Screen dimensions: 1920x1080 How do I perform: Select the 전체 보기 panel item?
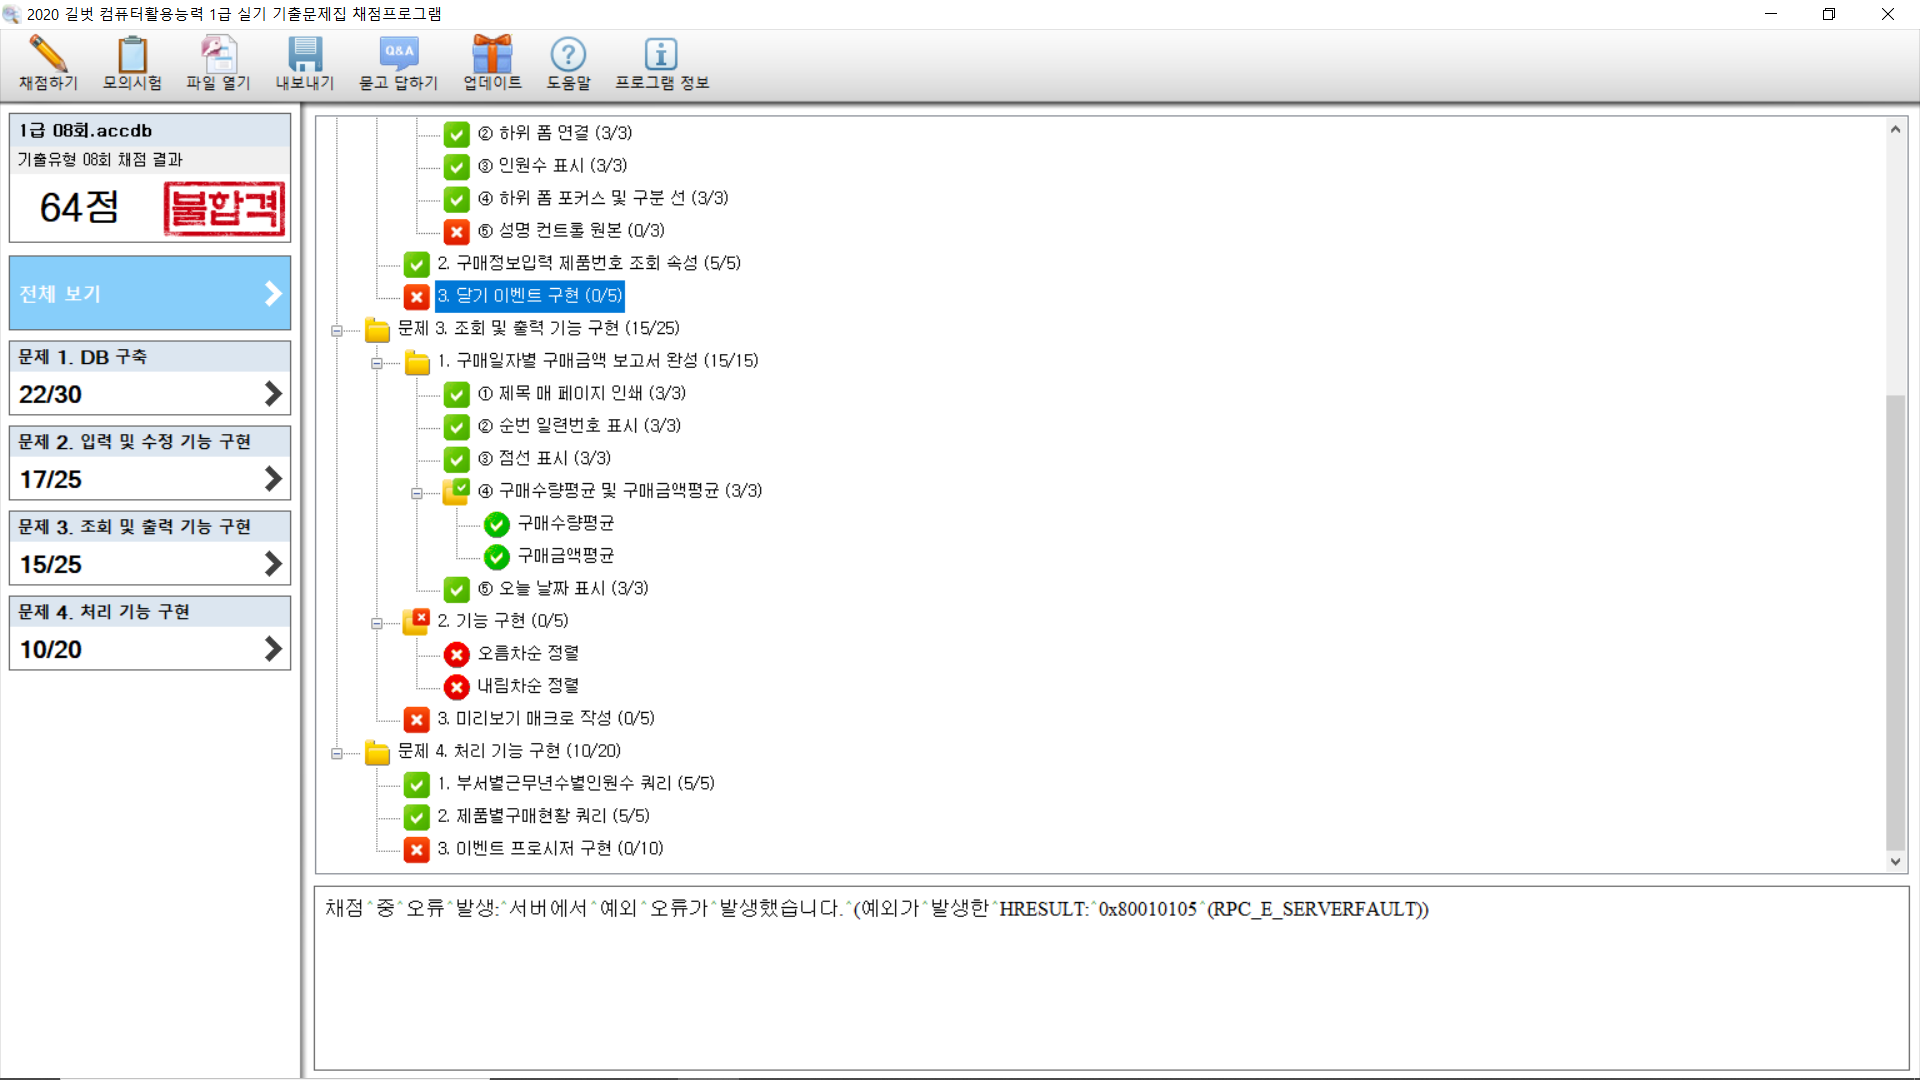(x=150, y=294)
